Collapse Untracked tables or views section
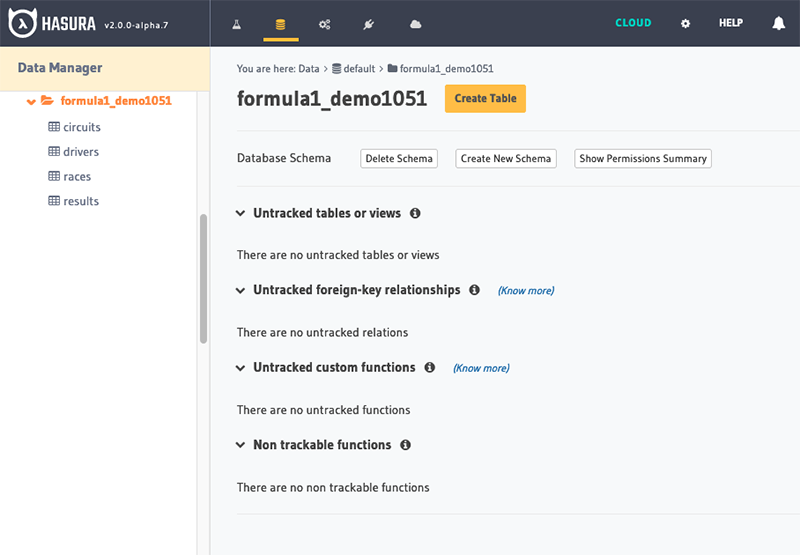This screenshot has width=800, height=555. click(x=240, y=213)
